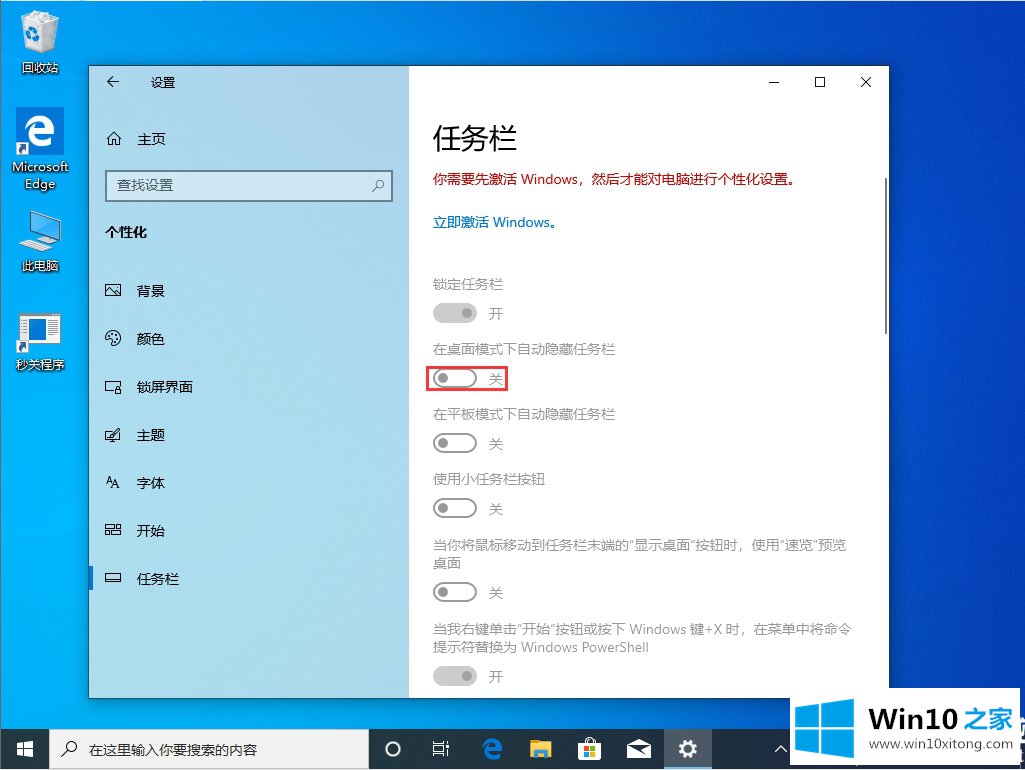The image size is (1025, 770).
Task: Click the 颜色 palette icon in sidebar
Action: 113,338
